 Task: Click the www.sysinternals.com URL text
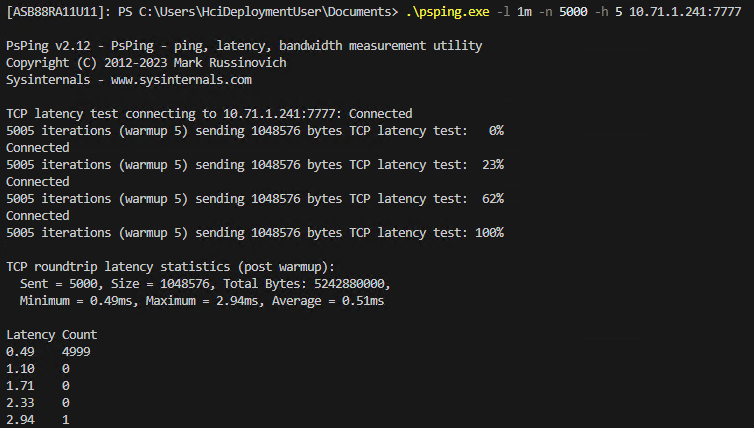pos(181,80)
